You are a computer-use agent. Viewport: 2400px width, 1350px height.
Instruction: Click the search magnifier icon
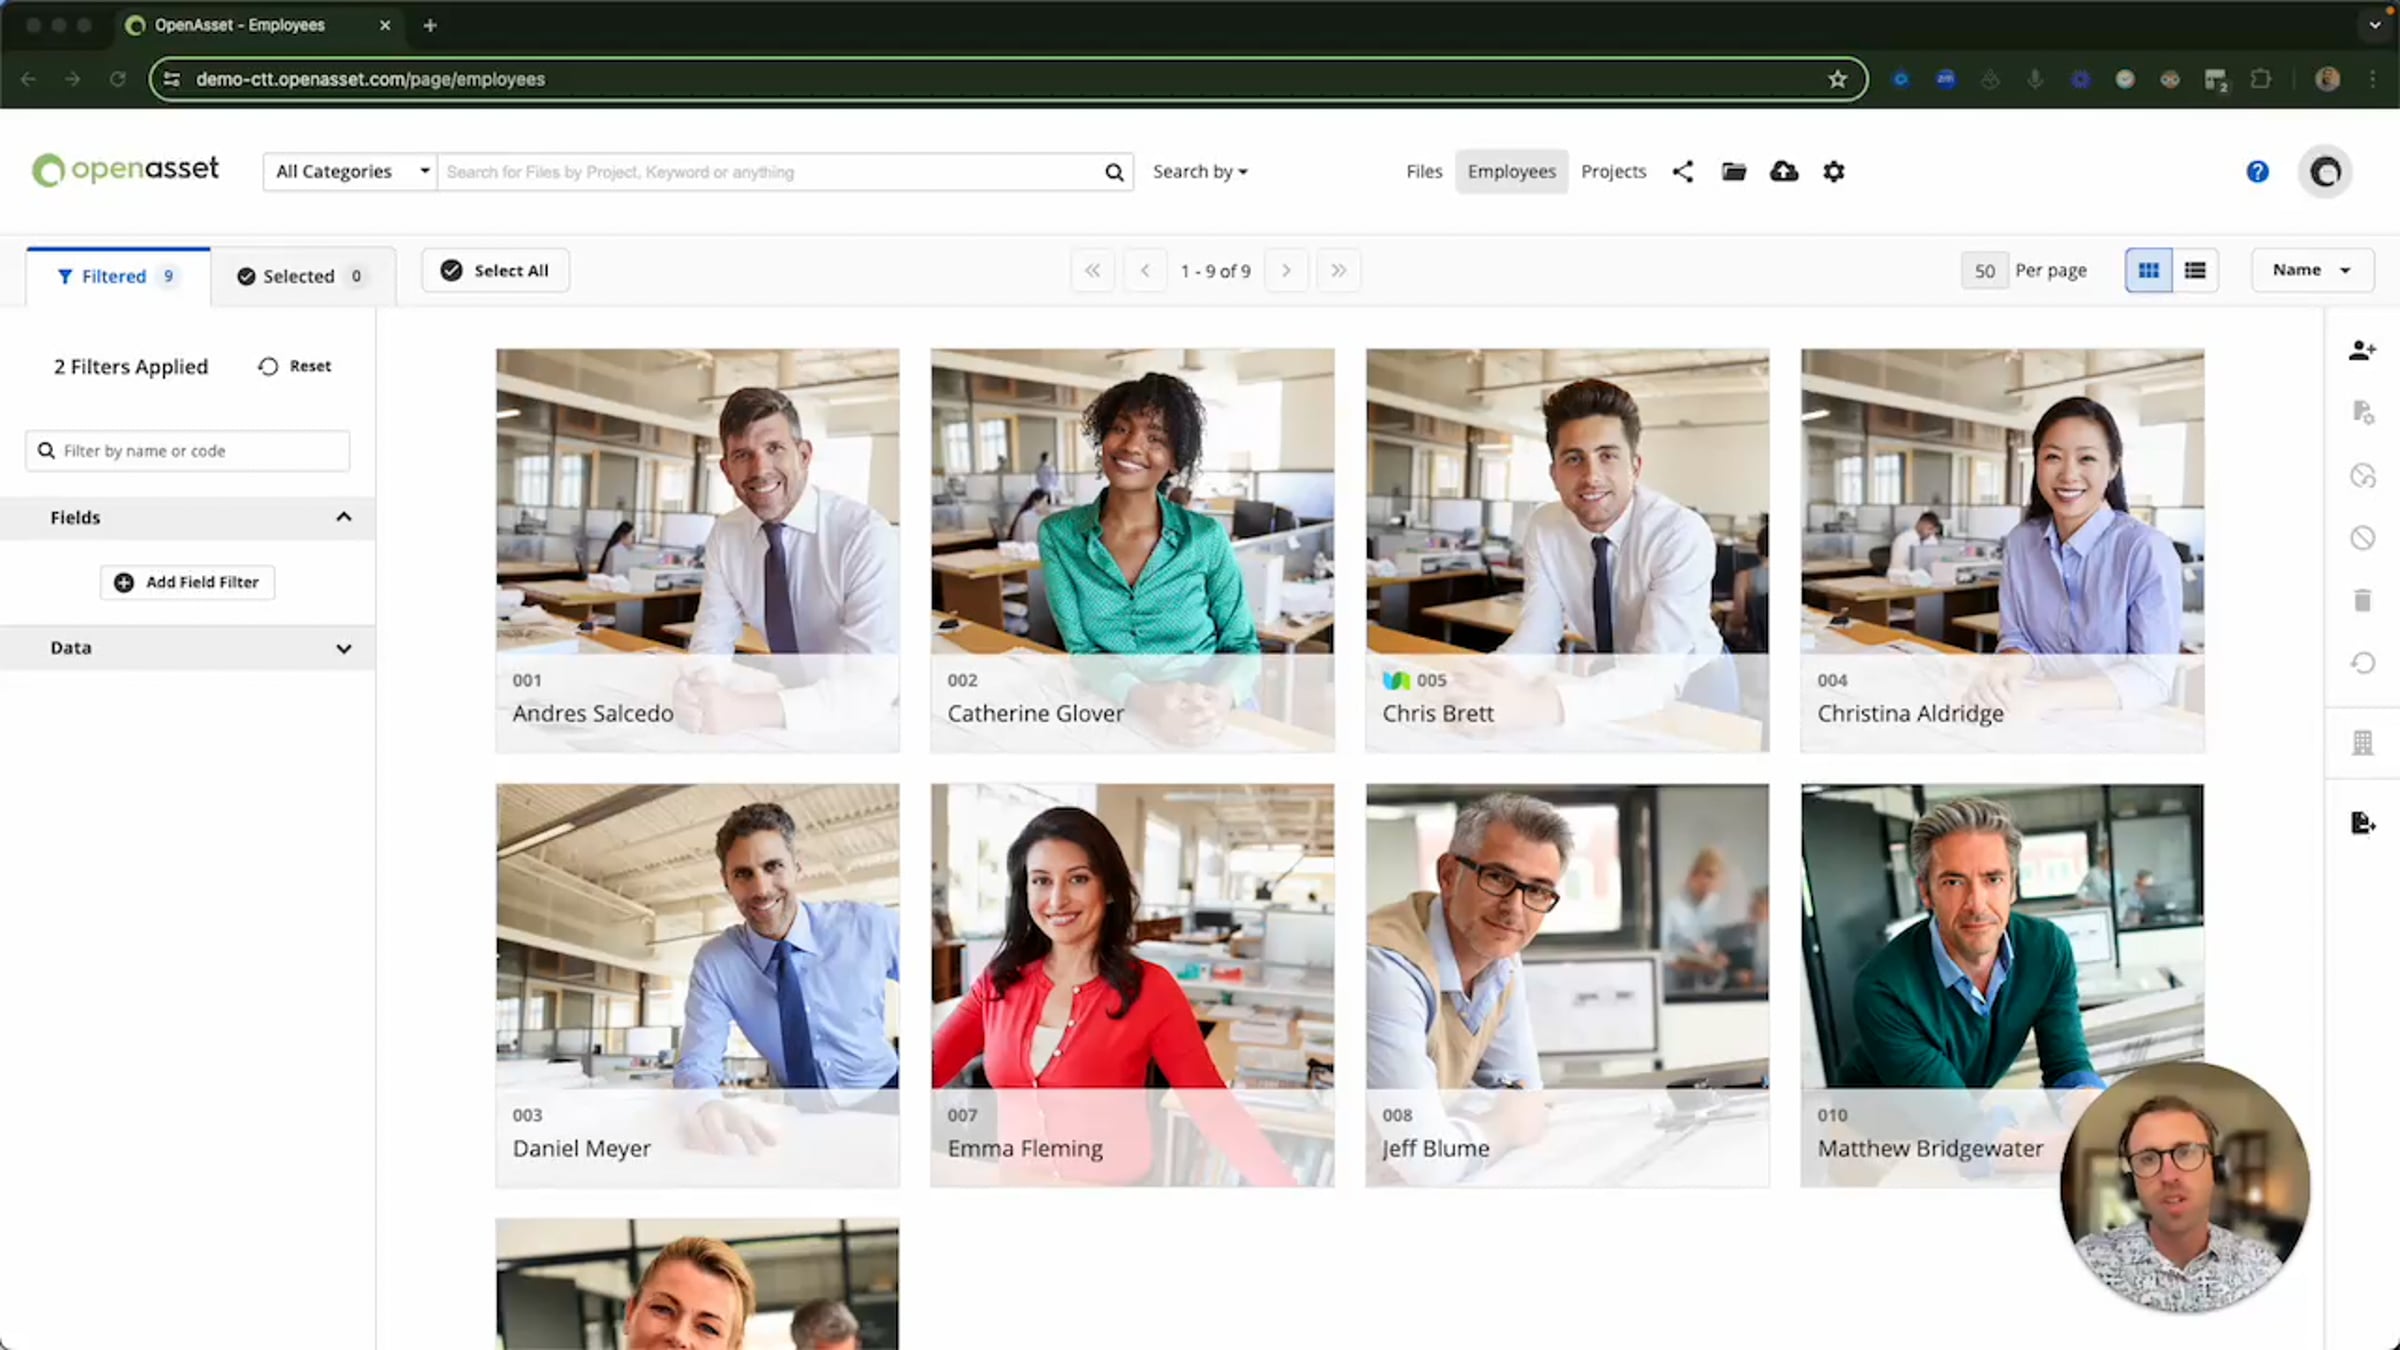tap(1114, 172)
